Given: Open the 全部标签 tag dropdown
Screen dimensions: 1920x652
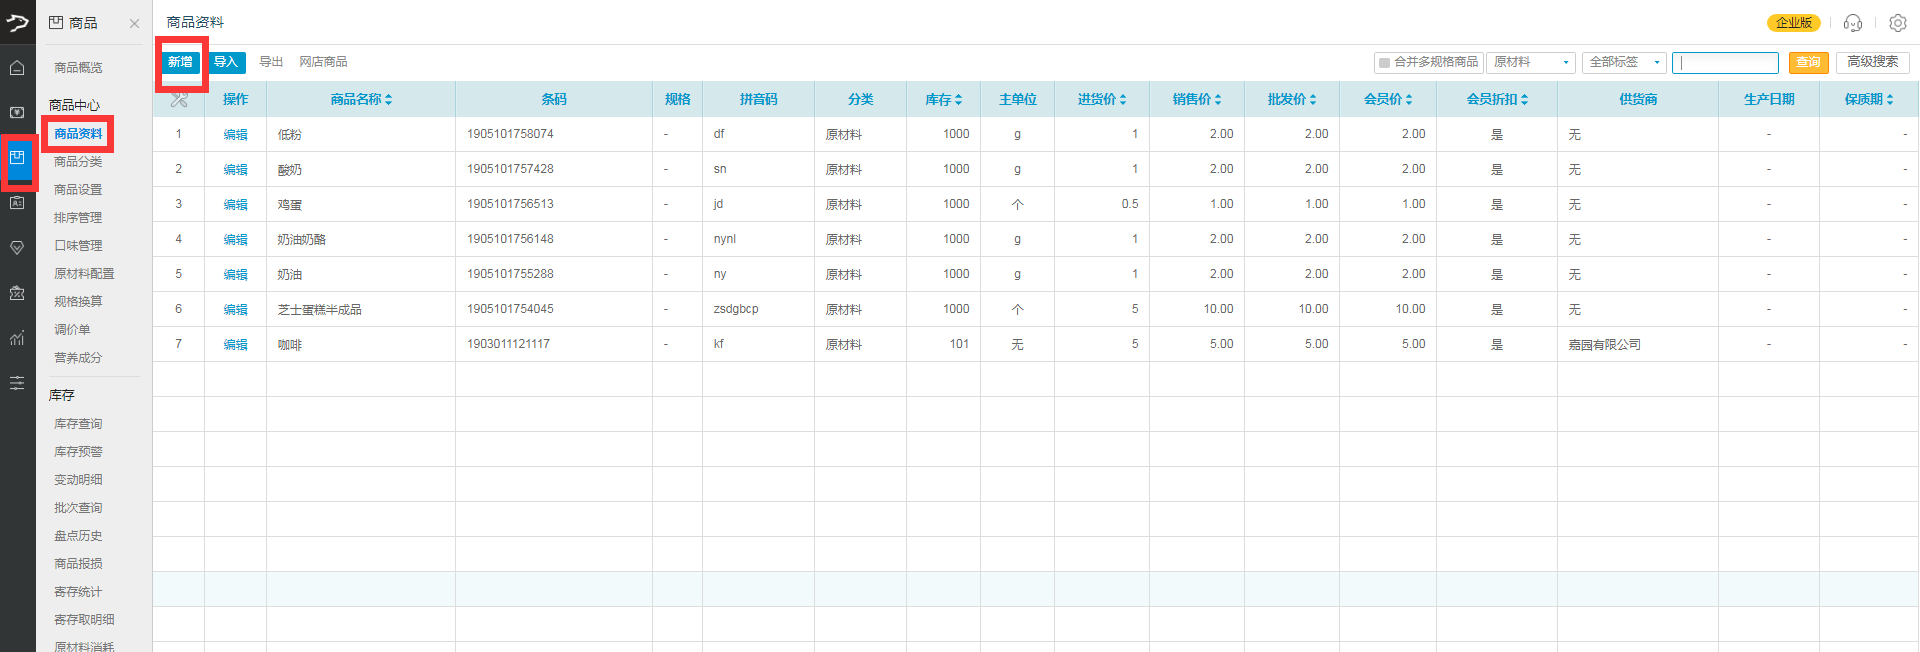Looking at the screenshot, I should click(x=1624, y=62).
